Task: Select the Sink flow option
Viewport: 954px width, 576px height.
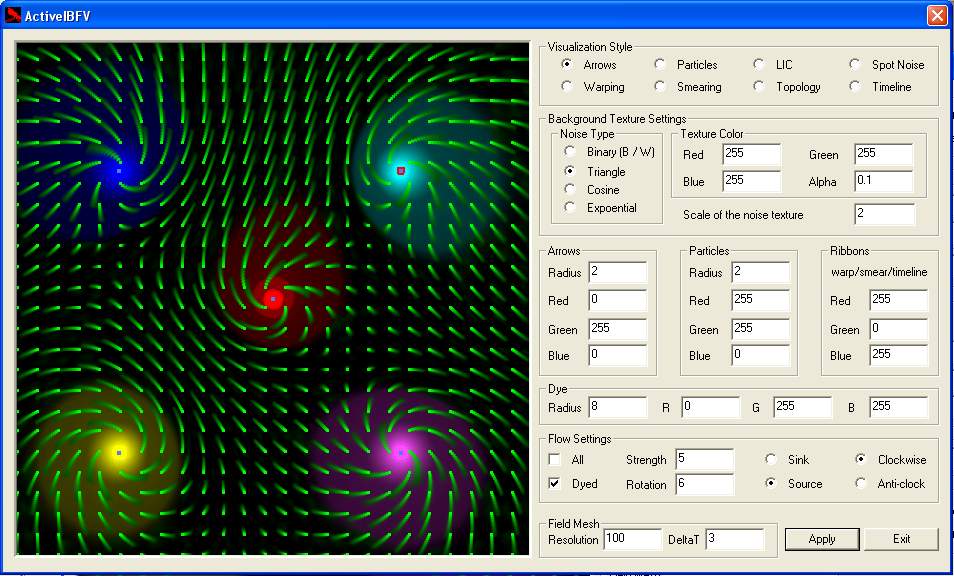Action: 771,460
